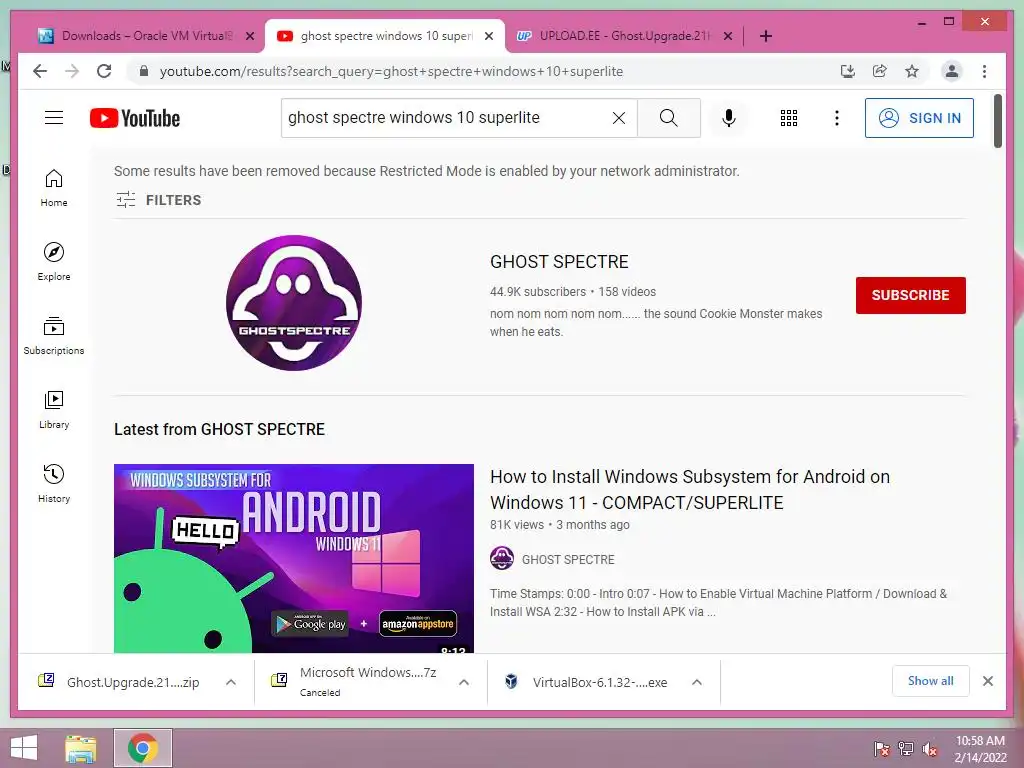1024x768 pixels.
Task: Sign in to YouTube
Action: point(919,118)
